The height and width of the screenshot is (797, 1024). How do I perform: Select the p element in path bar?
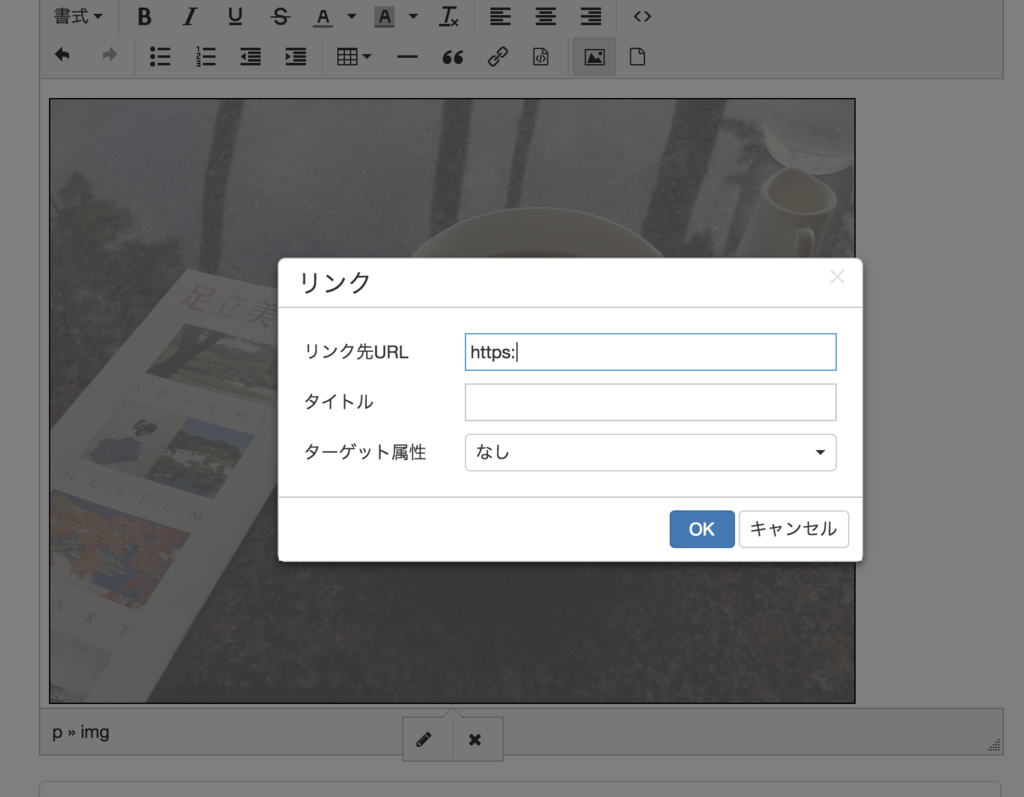57,732
